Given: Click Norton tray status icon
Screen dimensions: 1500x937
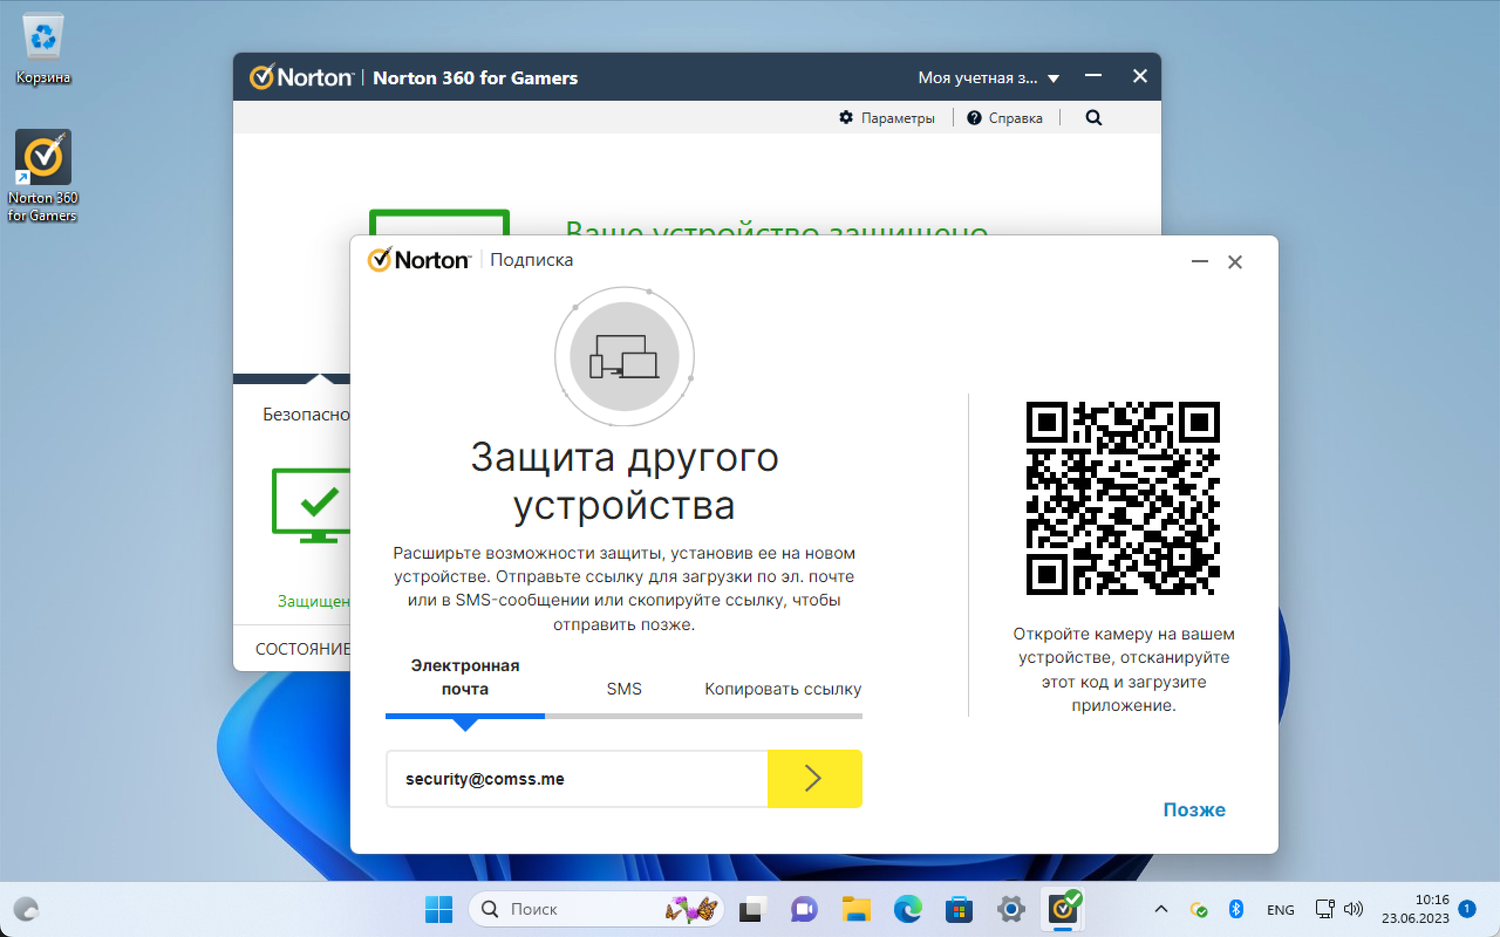Looking at the screenshot, I should (1199, 909).
